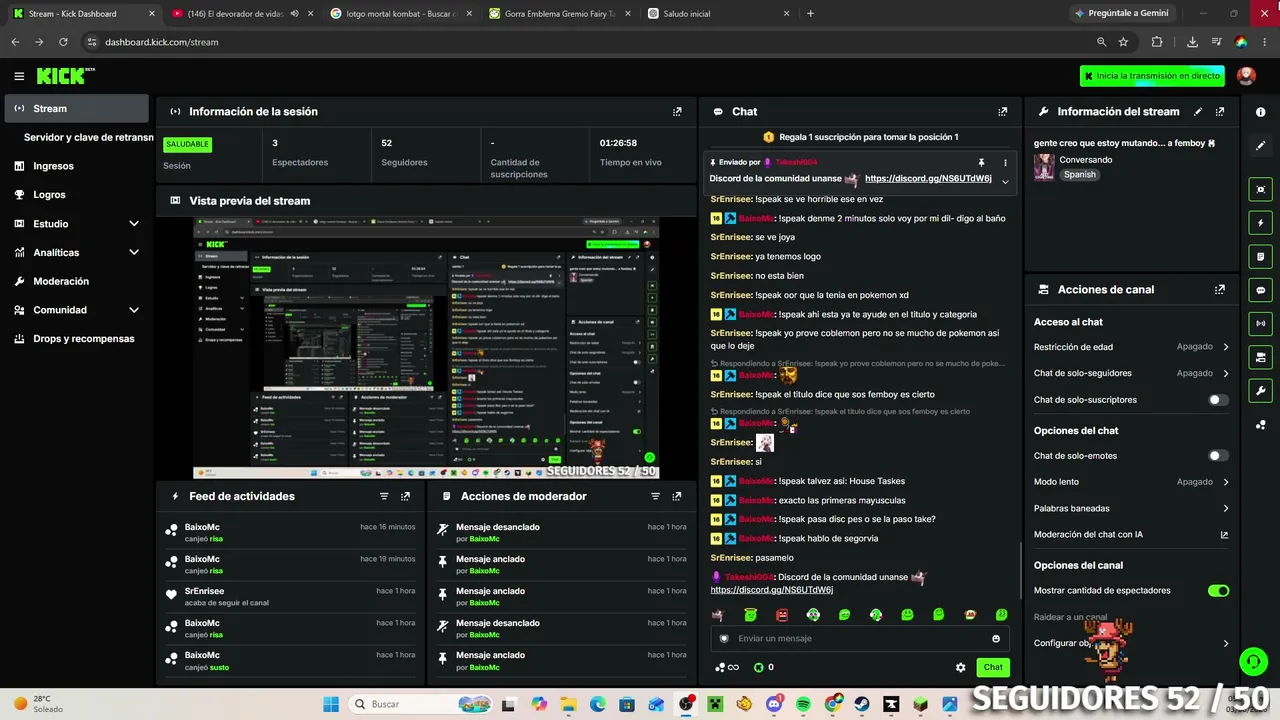Click the Enviar un mensaje input field
Image resolution: width=1280 pixels, height=720 pixels.
tap(860, 639)
